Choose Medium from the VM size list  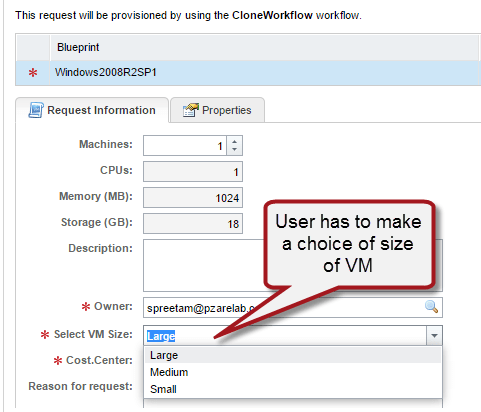pos(293,372)
